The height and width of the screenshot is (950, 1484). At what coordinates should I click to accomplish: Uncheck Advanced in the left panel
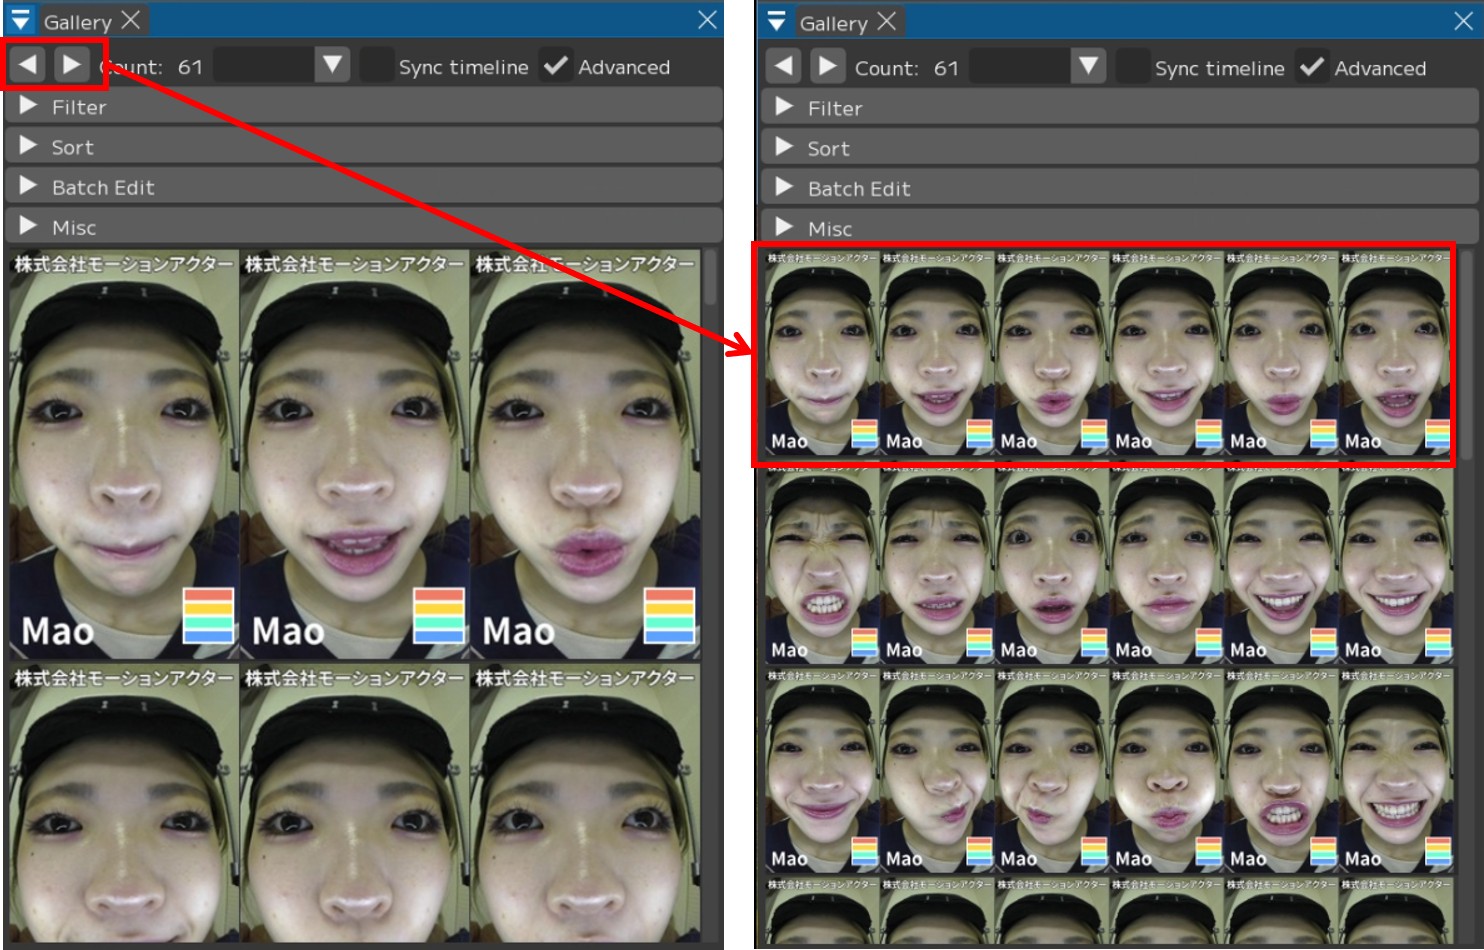pos(555,66)
